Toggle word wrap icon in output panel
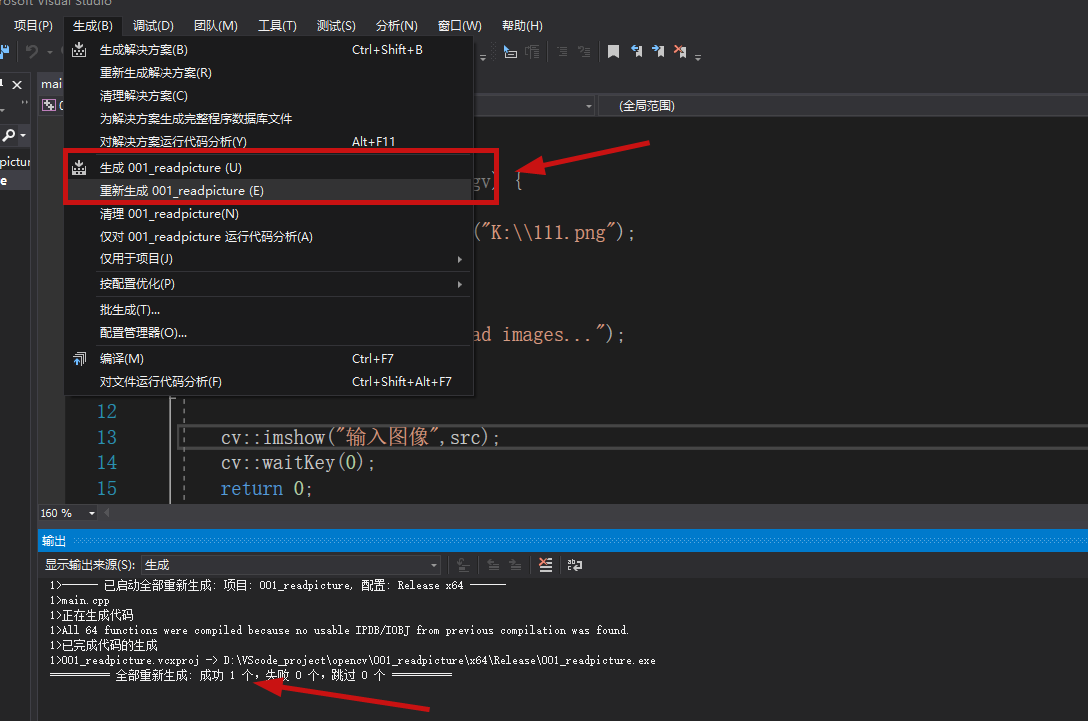 pos(575,565)
